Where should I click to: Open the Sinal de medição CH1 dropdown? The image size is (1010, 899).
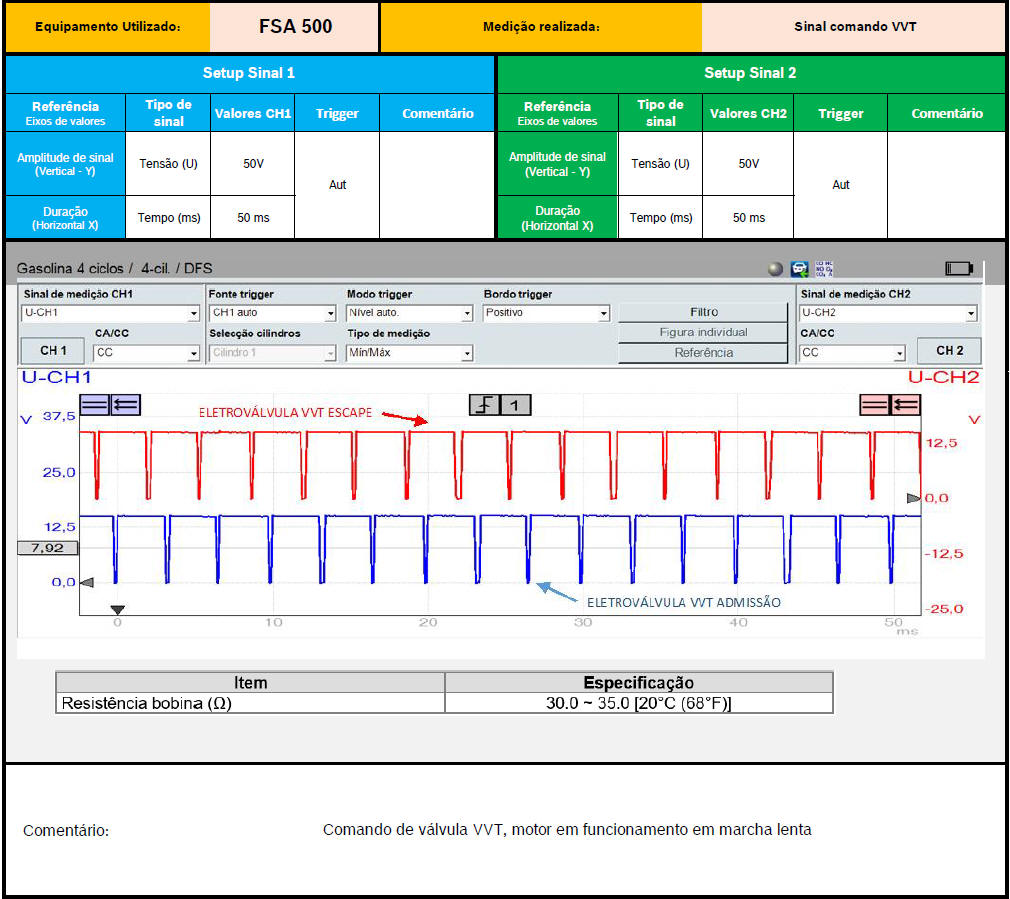click(x=111, y=313)
